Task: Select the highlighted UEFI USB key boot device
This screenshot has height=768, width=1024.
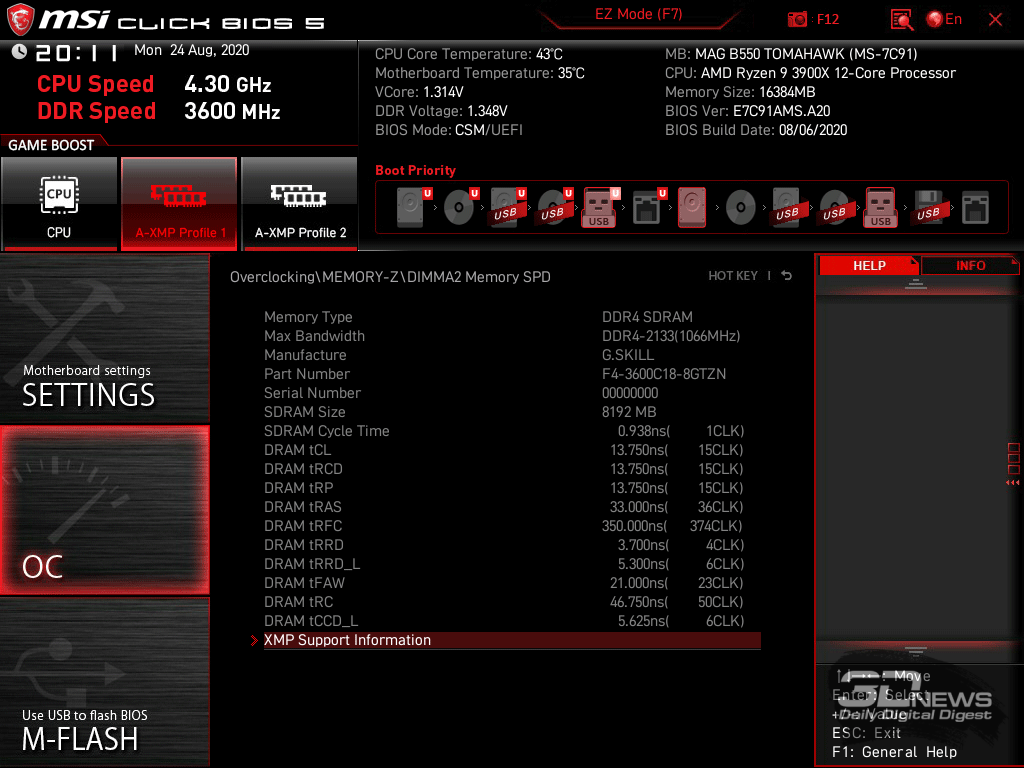Action: (x=600, y=207)
